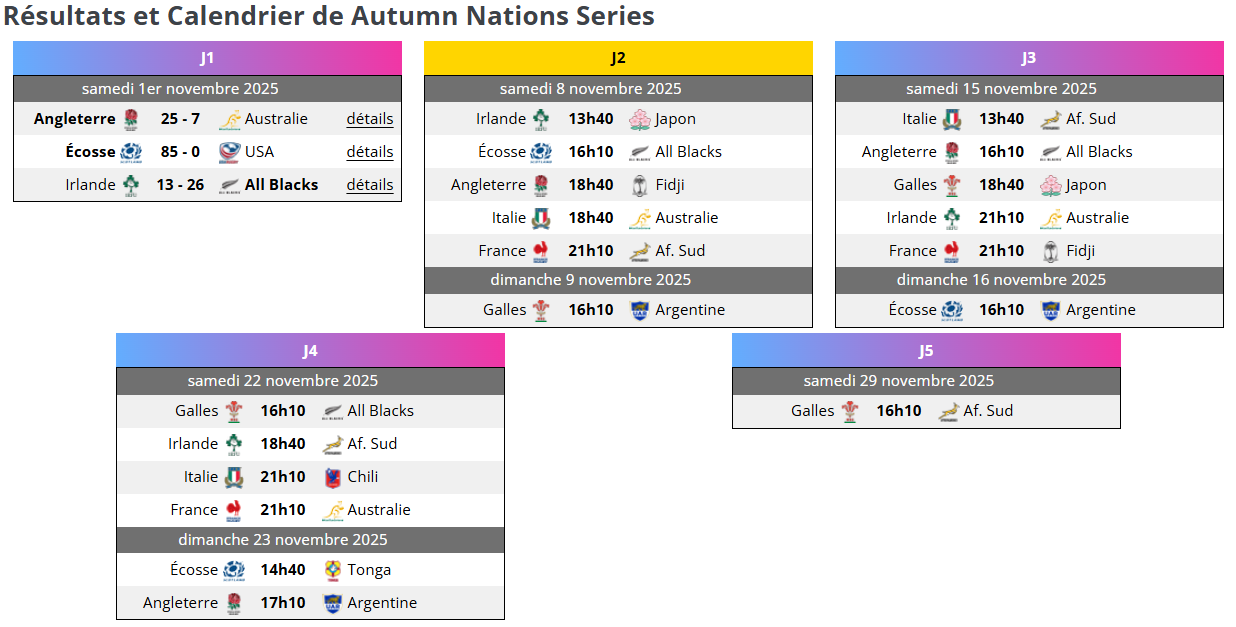This screenshot has height=627, width=1236.
Task: Open détails for Angleterre vs Australie
Action: coord(370,119)
